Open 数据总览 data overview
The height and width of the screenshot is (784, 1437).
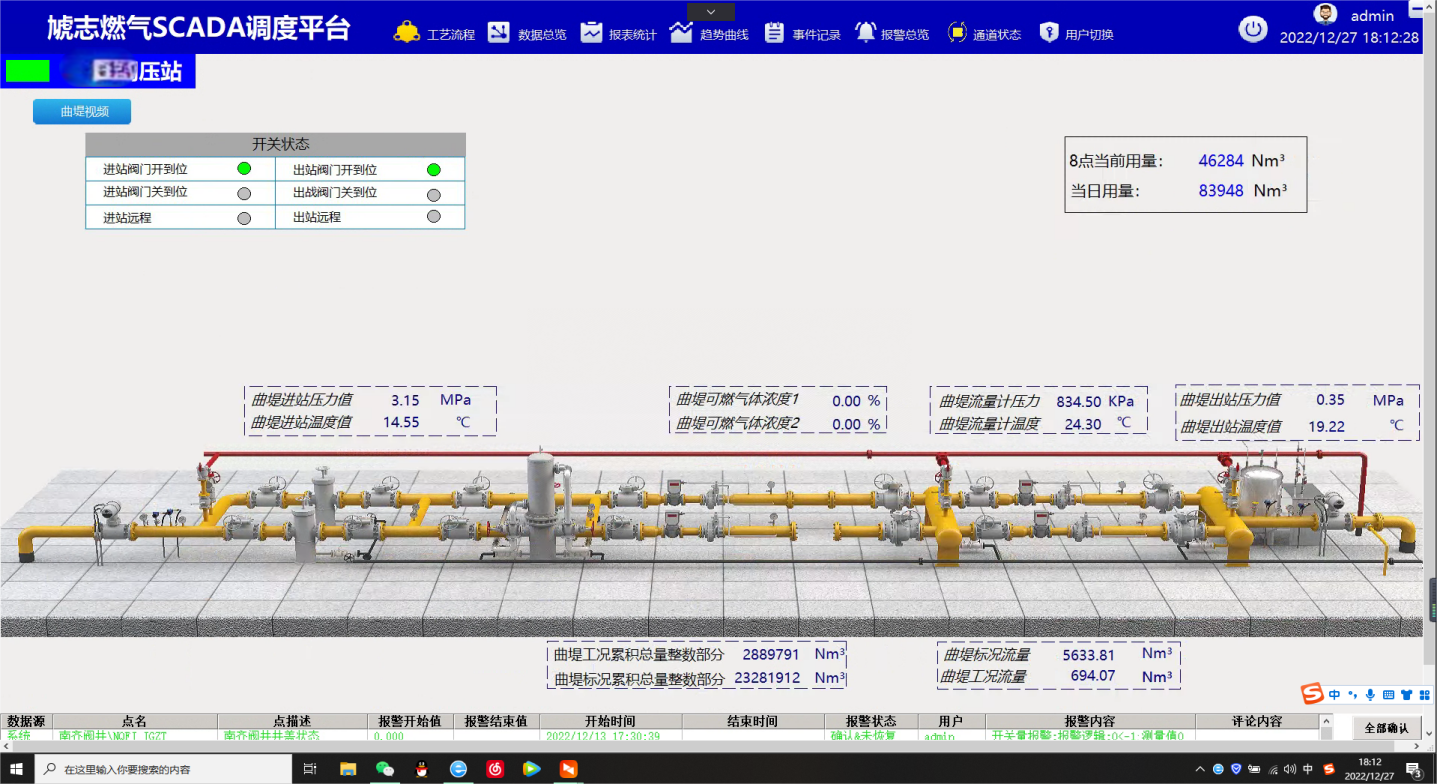click(527, 33)
